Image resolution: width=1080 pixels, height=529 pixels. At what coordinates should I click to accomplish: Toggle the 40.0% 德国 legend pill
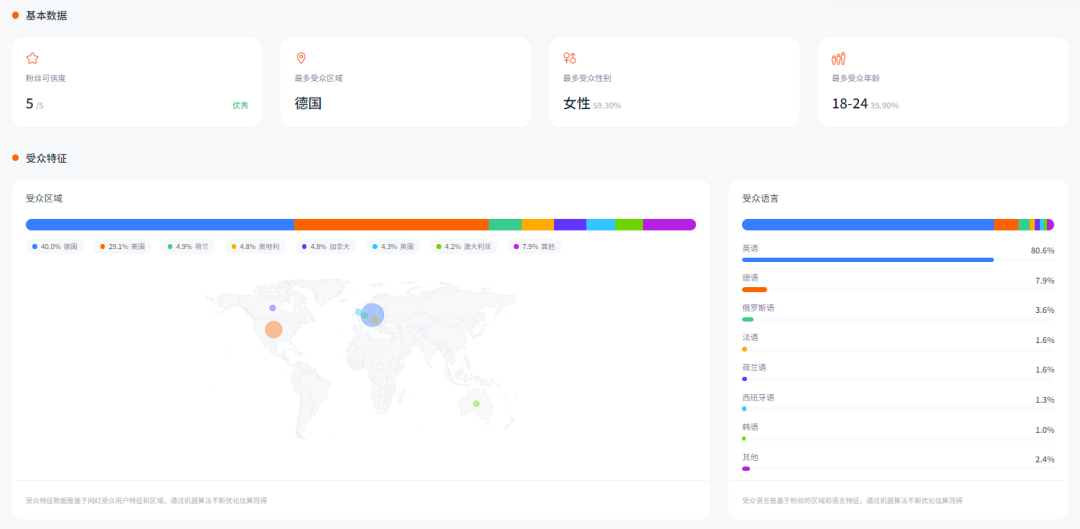[x=54, y=247]
